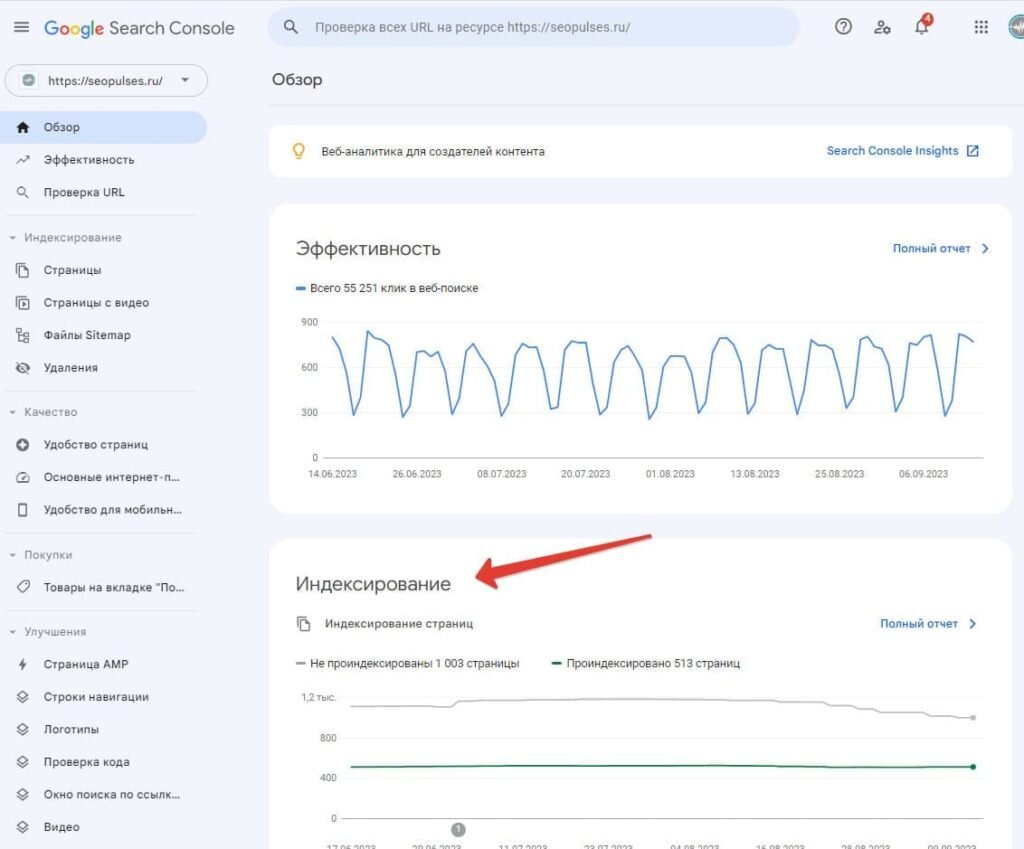Viewport: 1024px width, 849px height.
Task: Click the green endpoint of indexed pages line
Action: tap(973, 767)
